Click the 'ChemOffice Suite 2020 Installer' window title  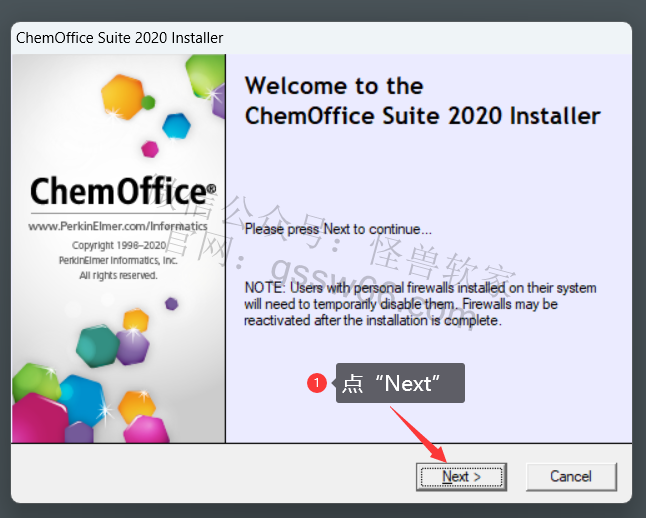point(119,38)
